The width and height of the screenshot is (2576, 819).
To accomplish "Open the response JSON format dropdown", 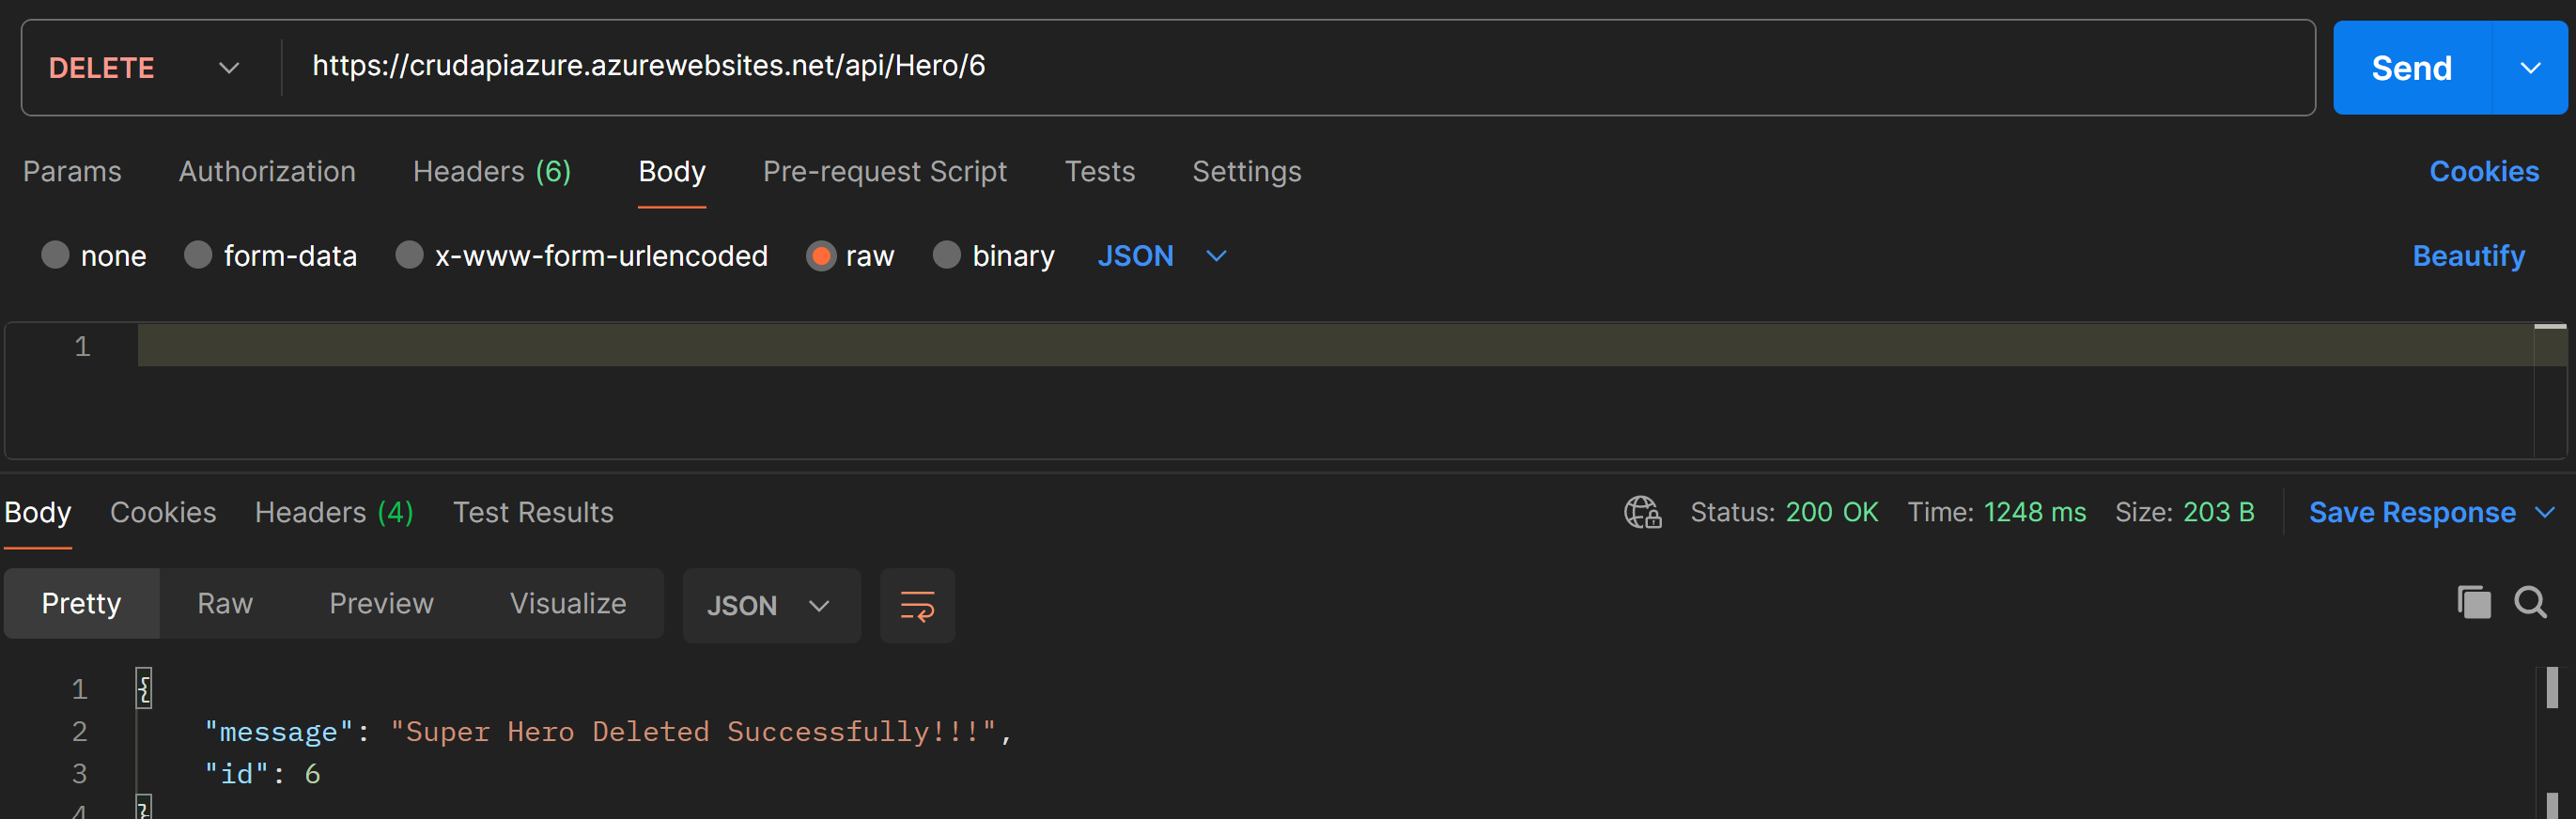I will click(771, 605).
